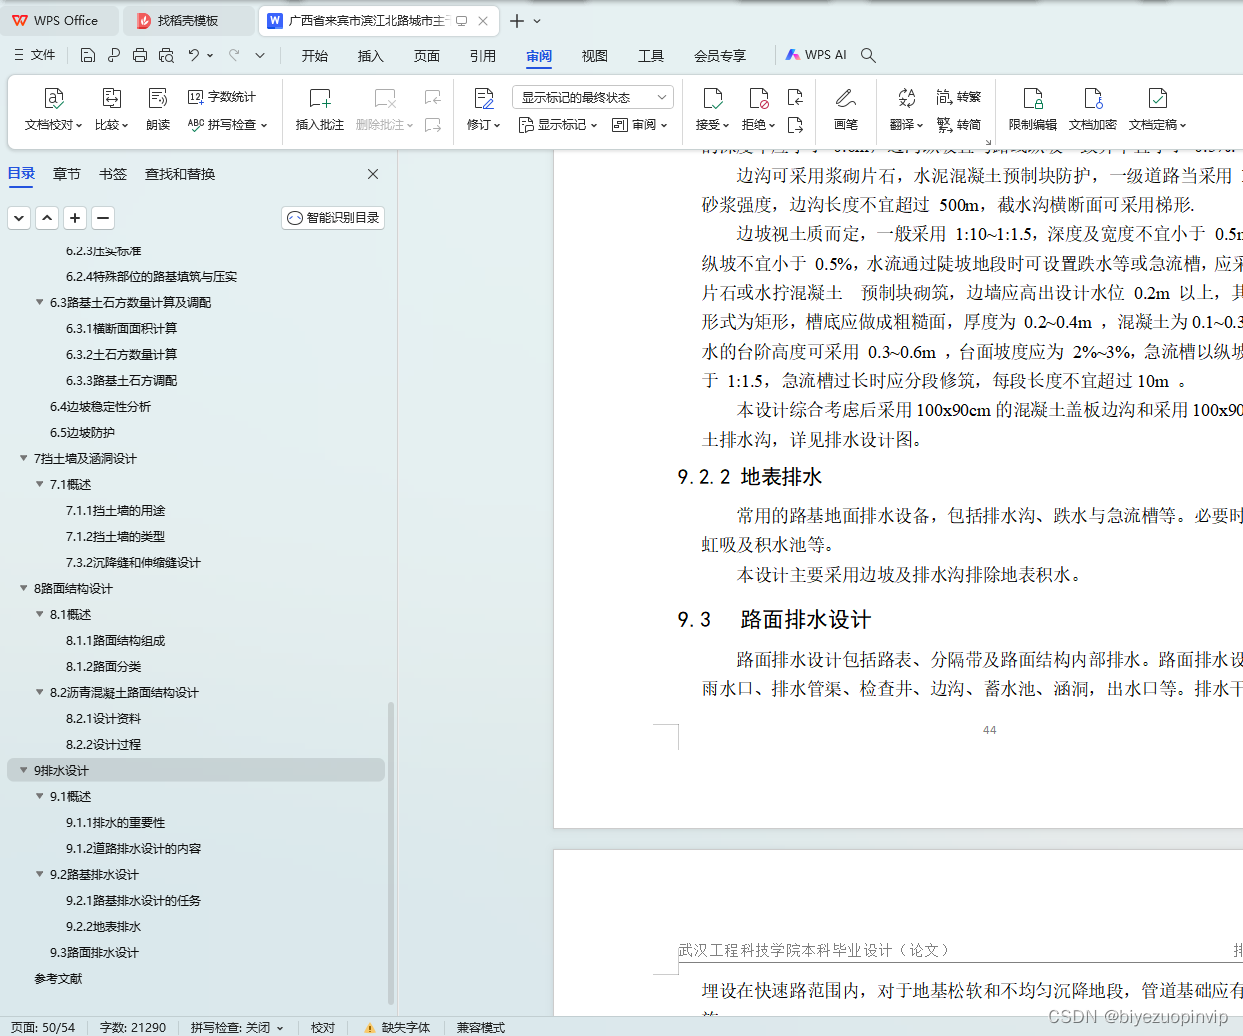1243x1036 pixels.
Task: Open WPS AI from the menu bar
Action: [816, 55]
